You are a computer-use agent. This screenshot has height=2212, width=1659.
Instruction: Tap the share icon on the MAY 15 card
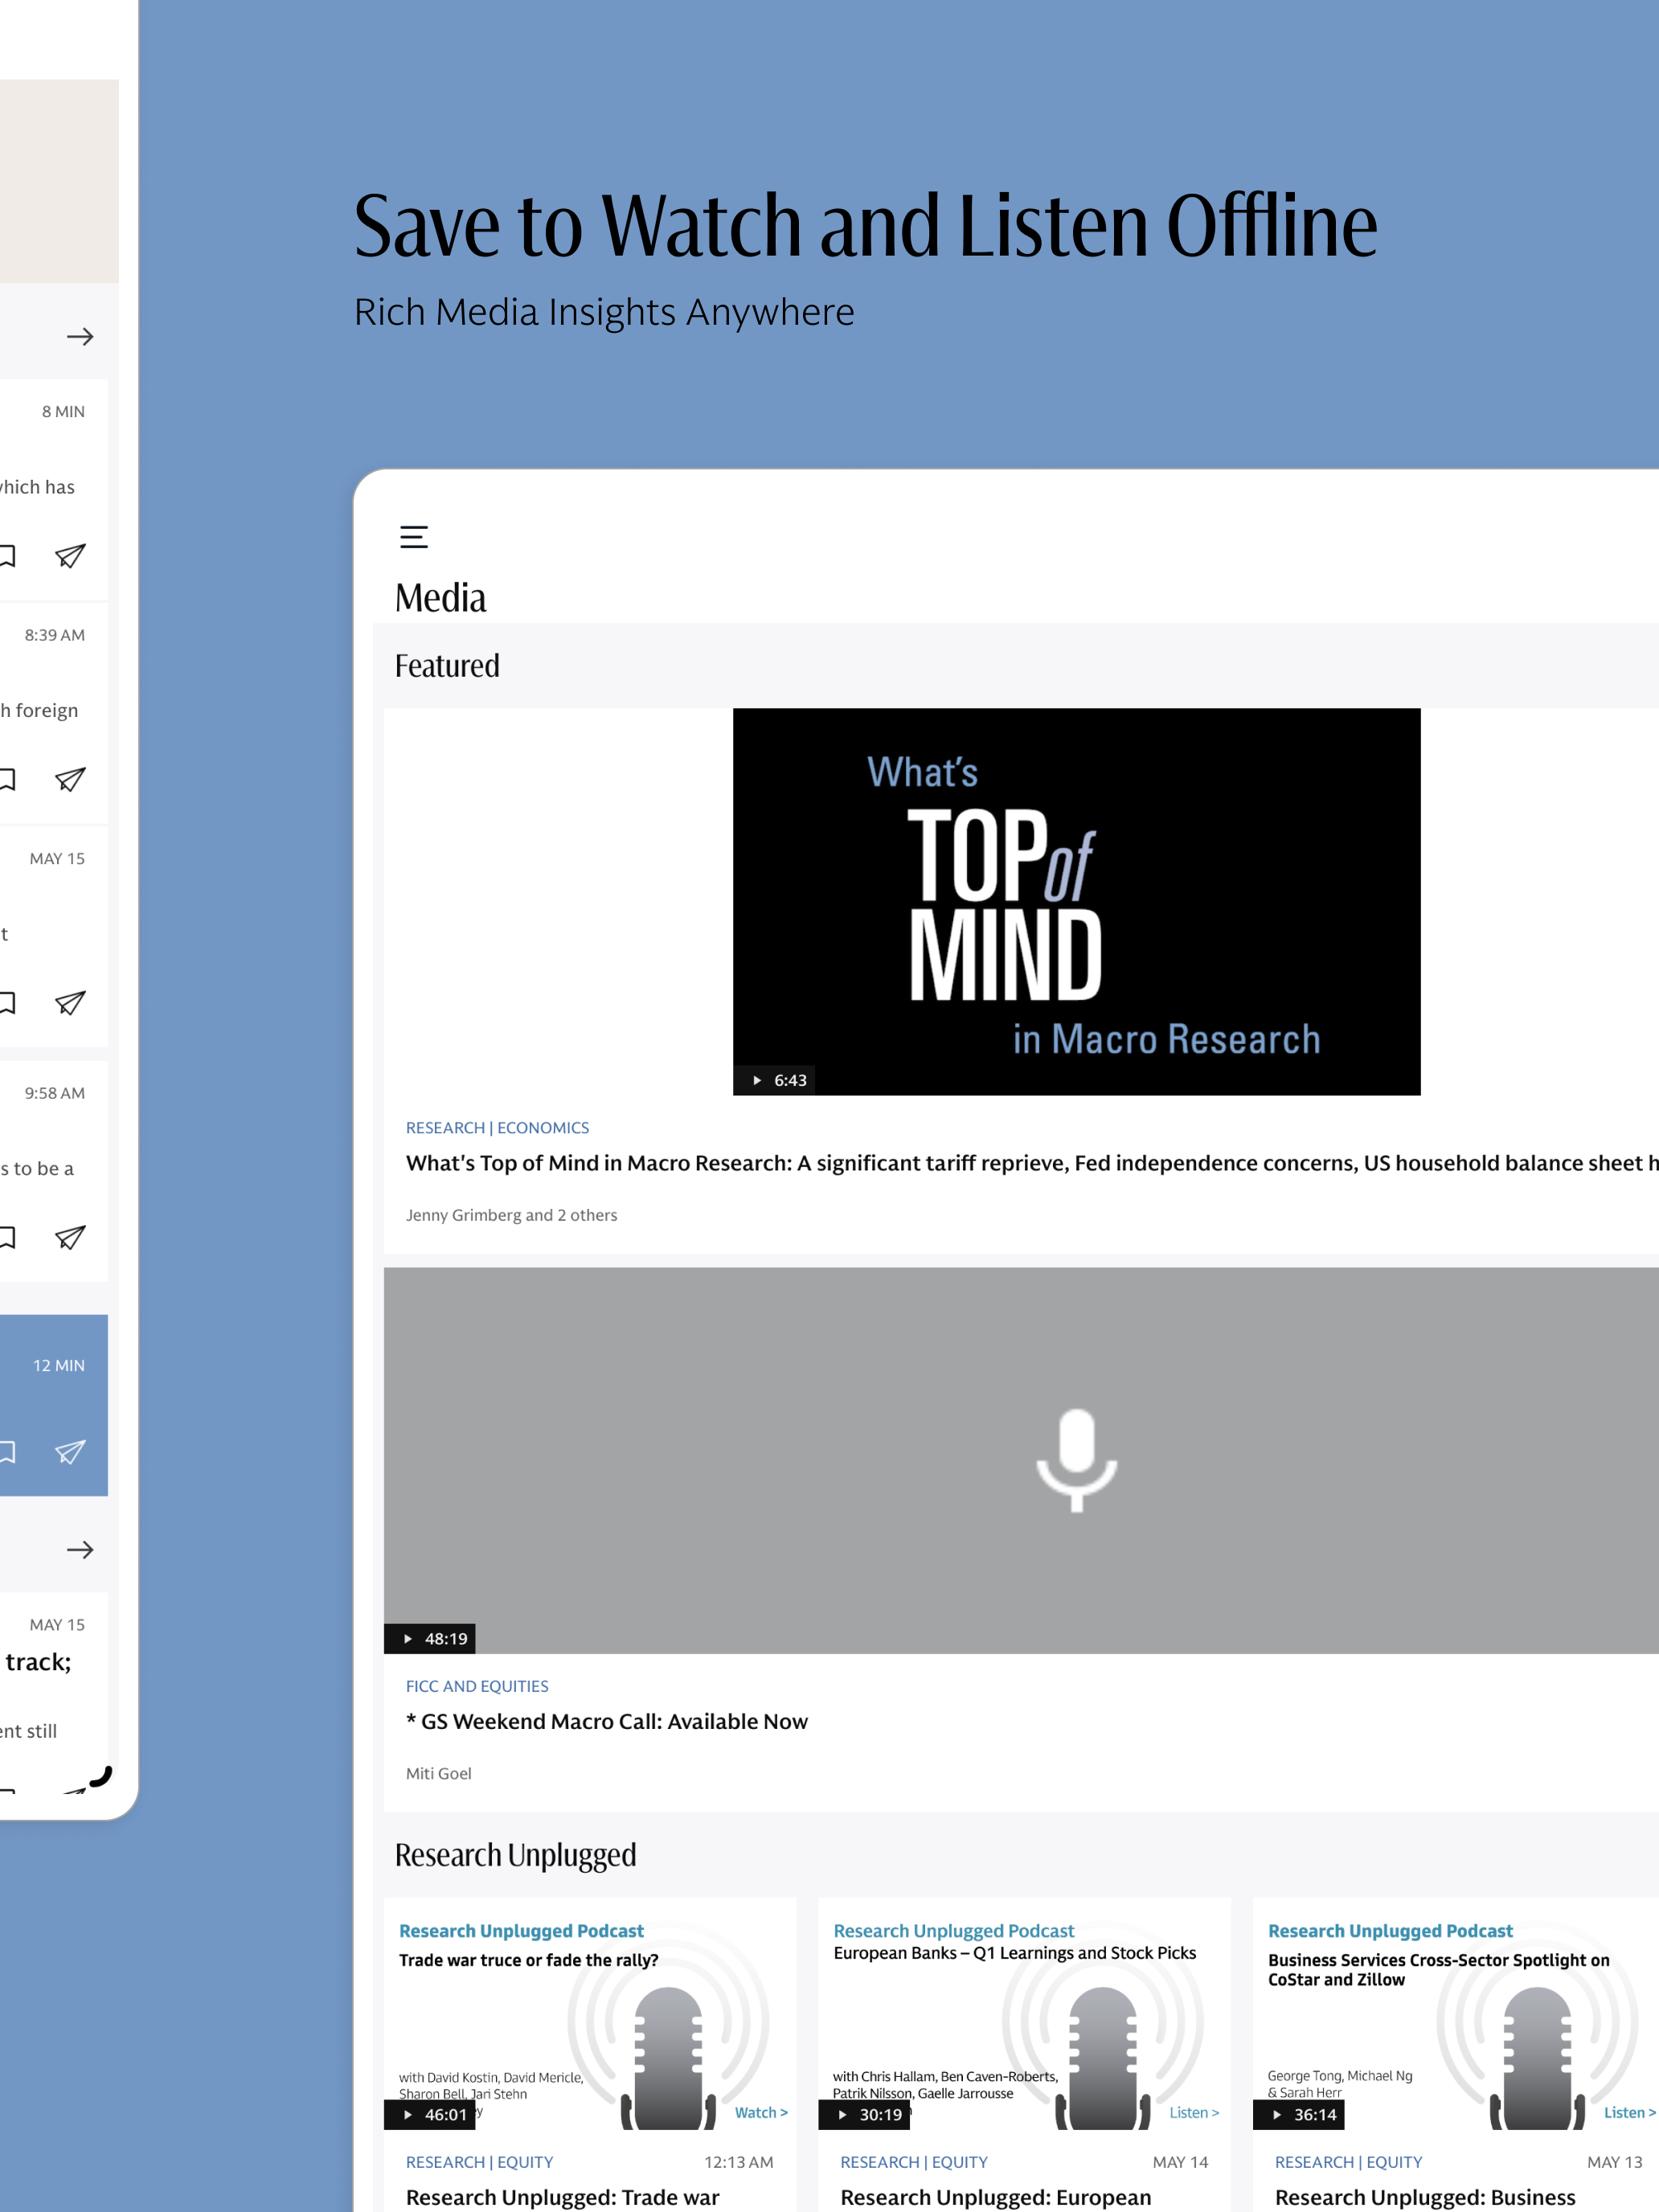(x=70, y=1003)
